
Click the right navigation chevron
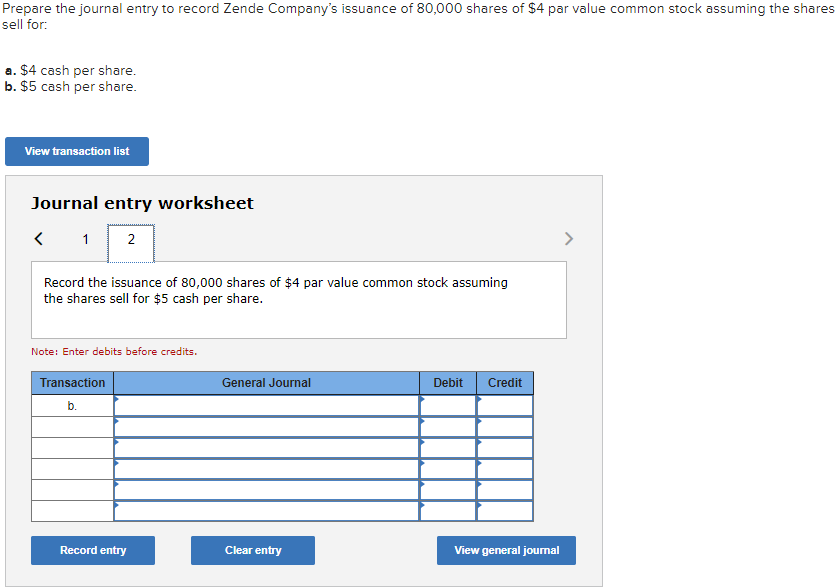(x=568, y=238)
